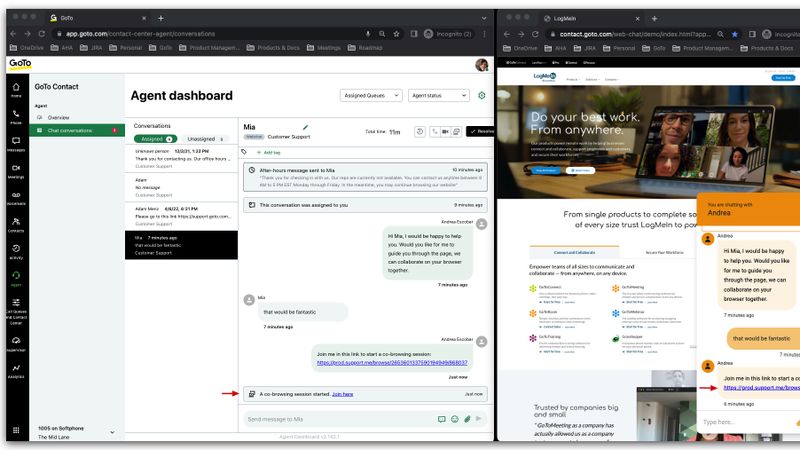Open Adam No message conversation
Screen dimensions: 800x450
(x=182, y=187)
